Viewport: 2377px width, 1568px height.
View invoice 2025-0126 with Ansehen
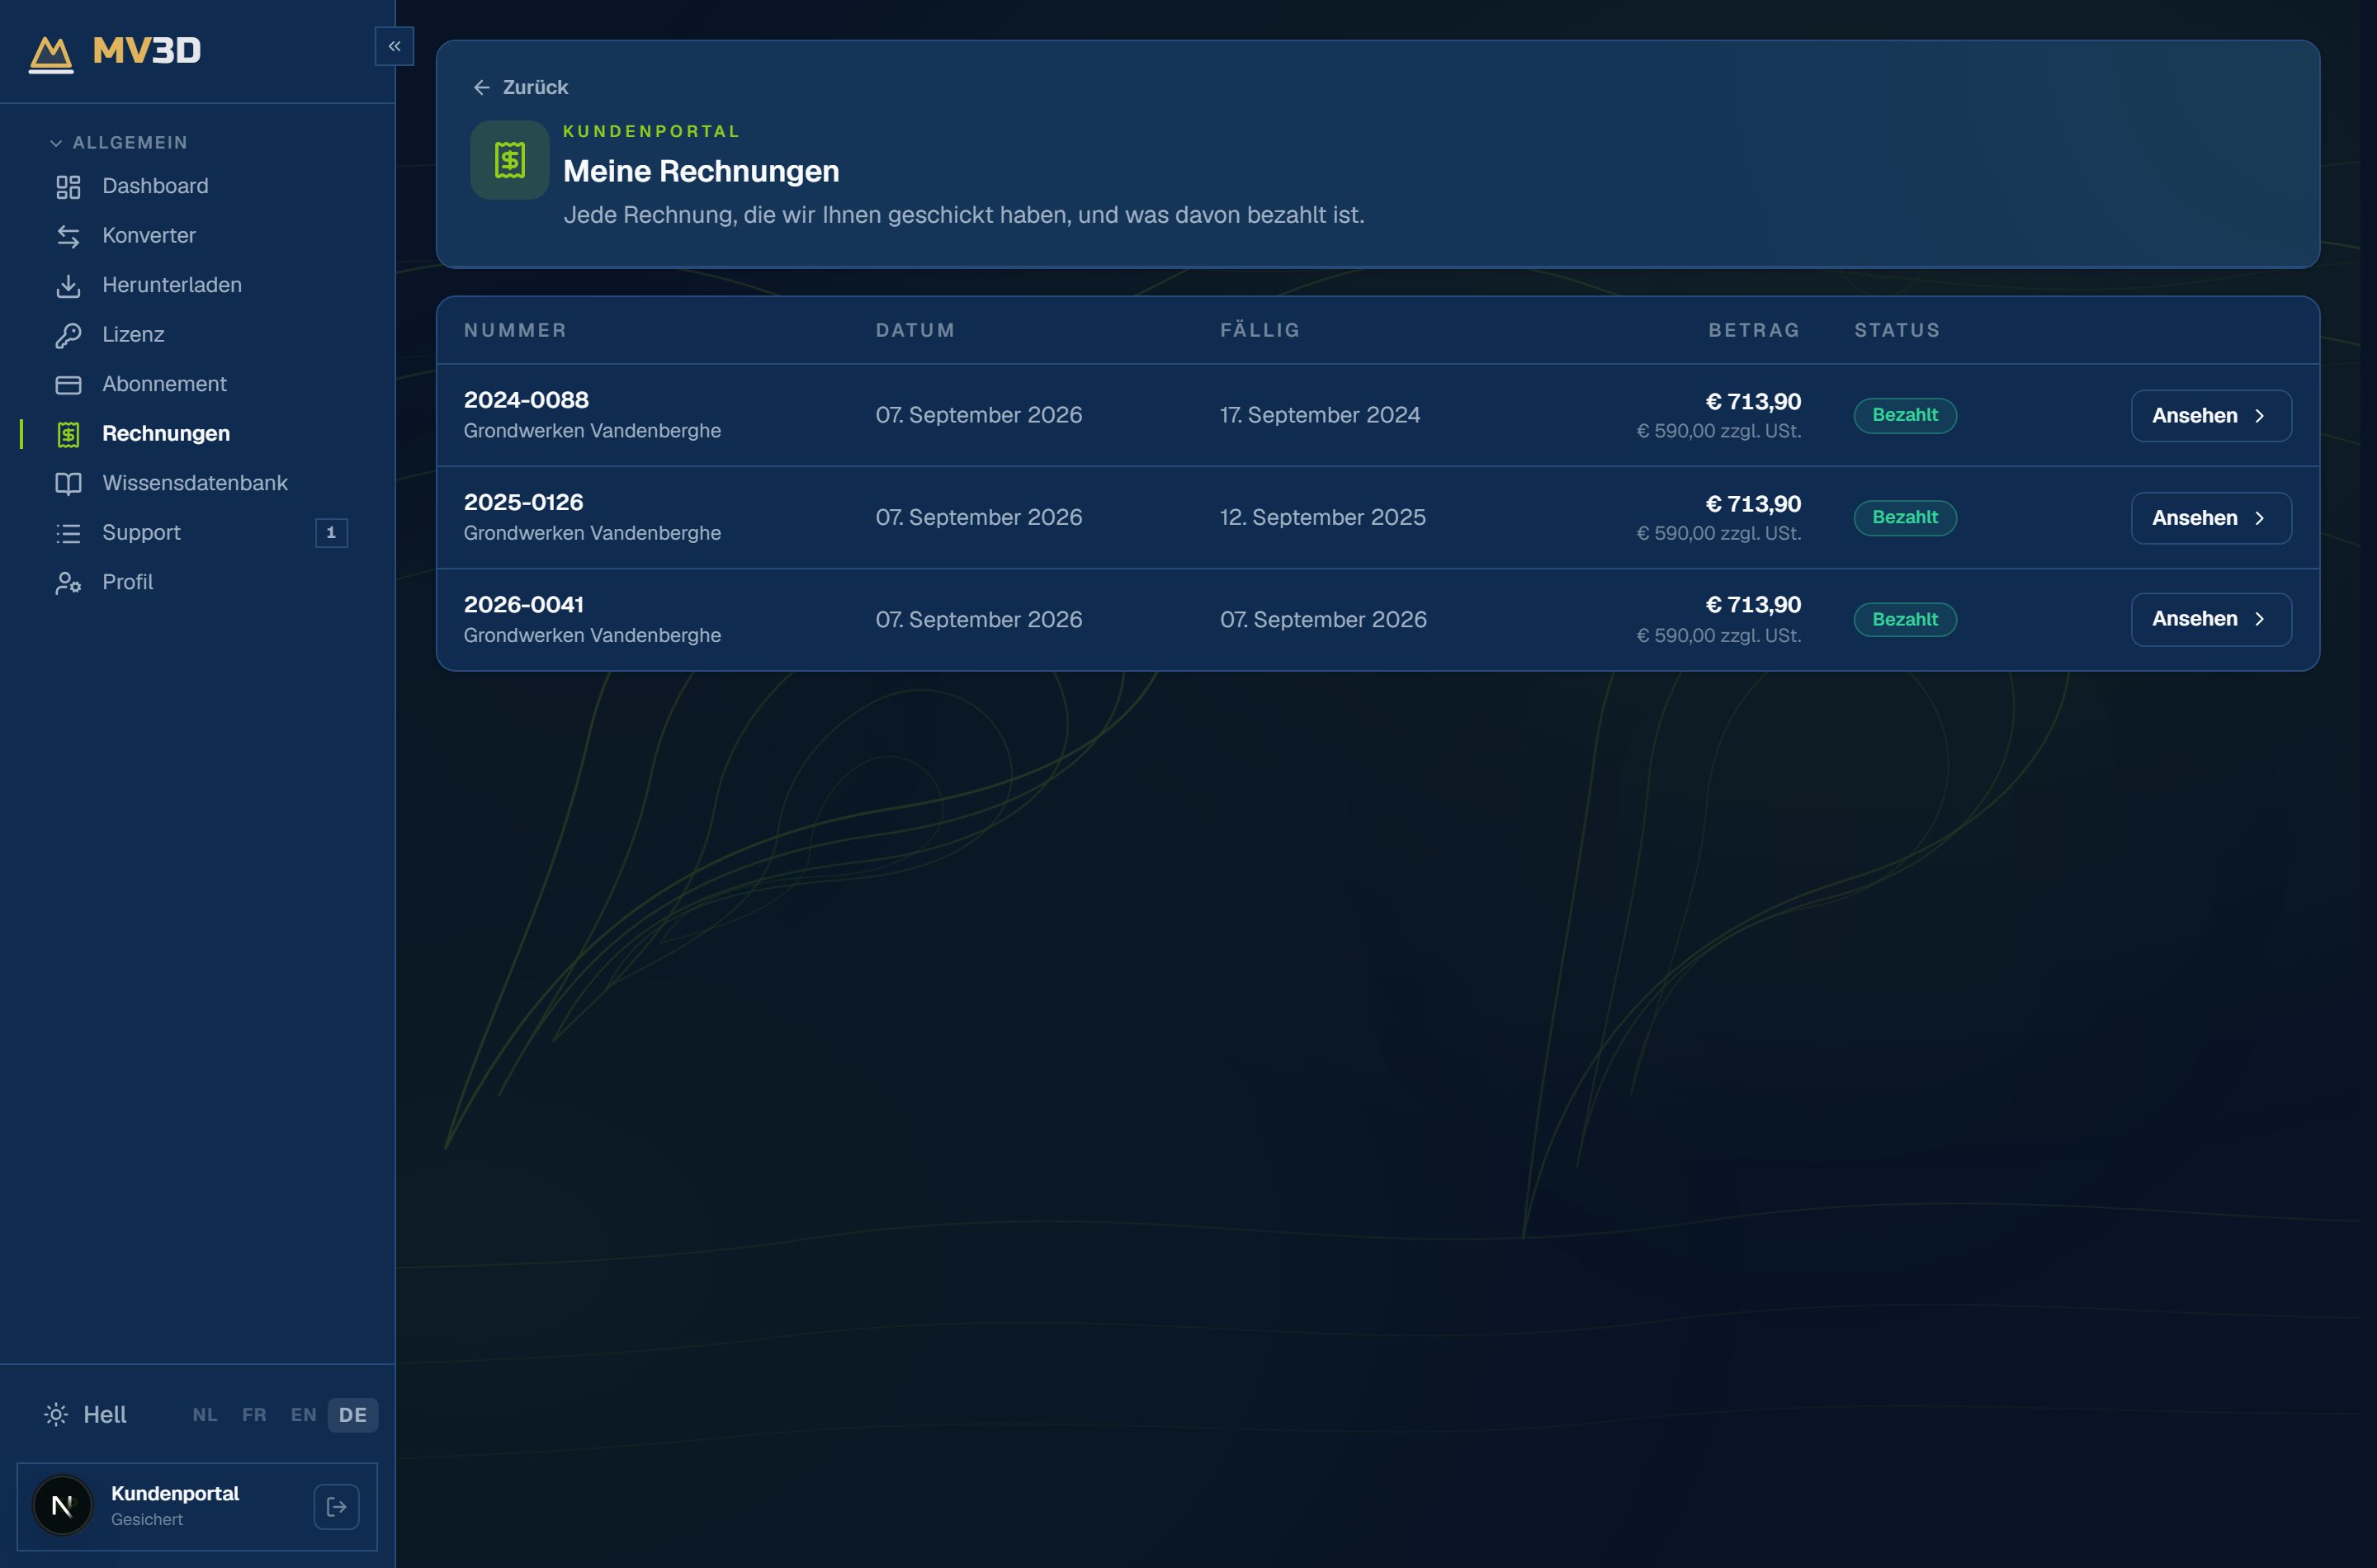2211,518
